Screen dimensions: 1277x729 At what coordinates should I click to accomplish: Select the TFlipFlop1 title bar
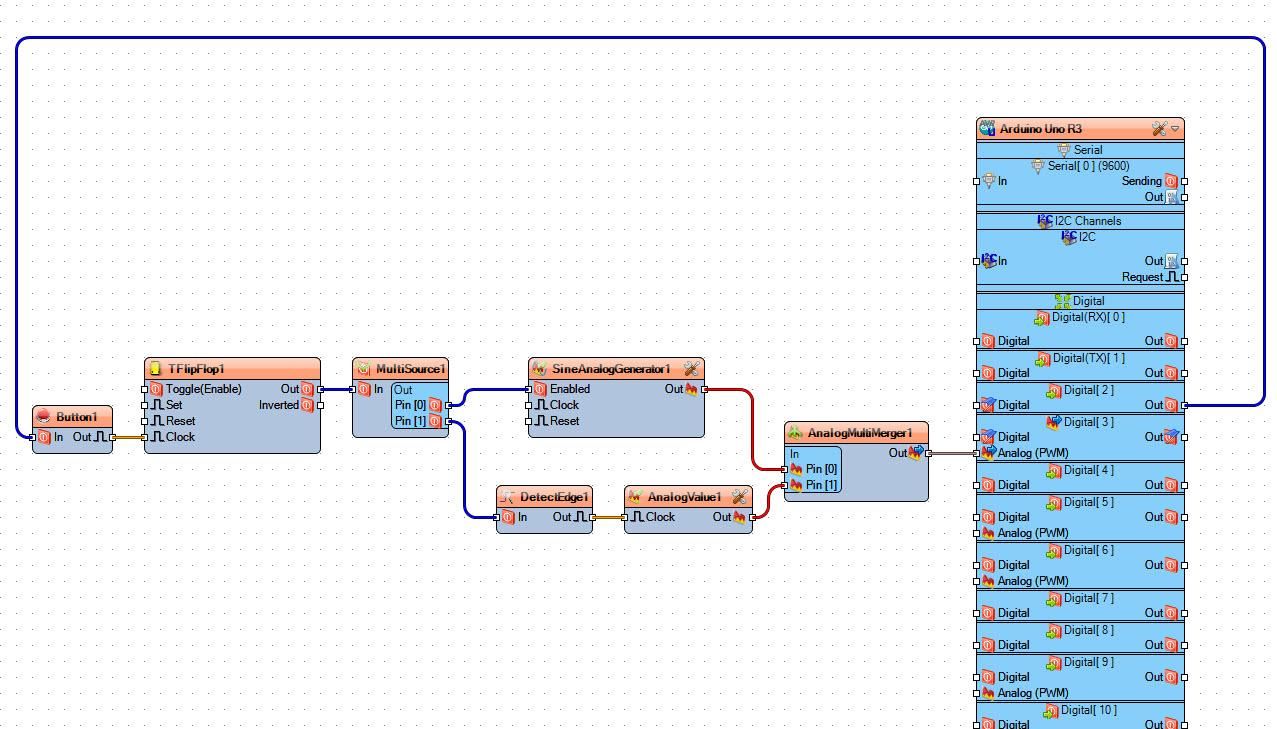click(x=233, y=369)
